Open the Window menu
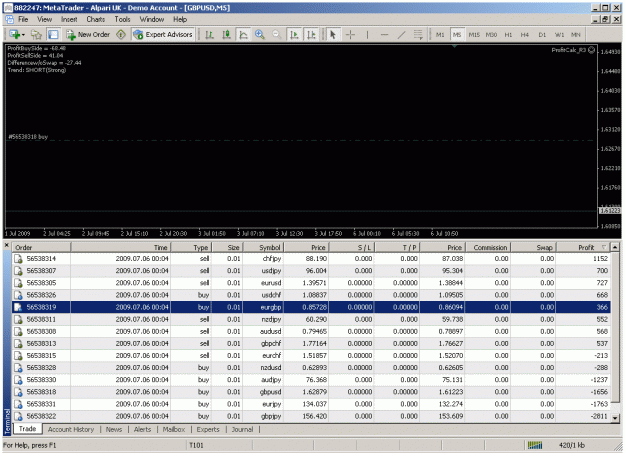The image size is (625, 453). [151, 19]
